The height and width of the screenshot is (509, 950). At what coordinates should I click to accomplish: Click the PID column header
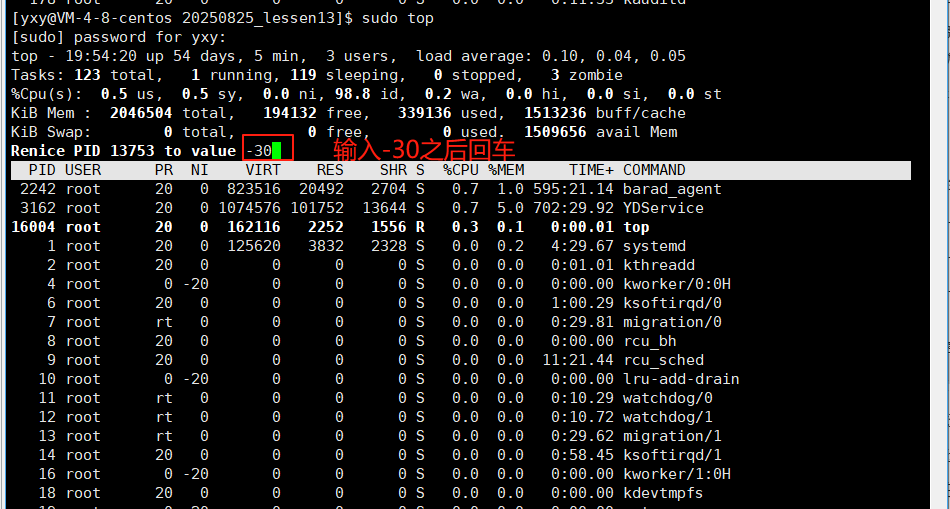click(x=41, y=170)
